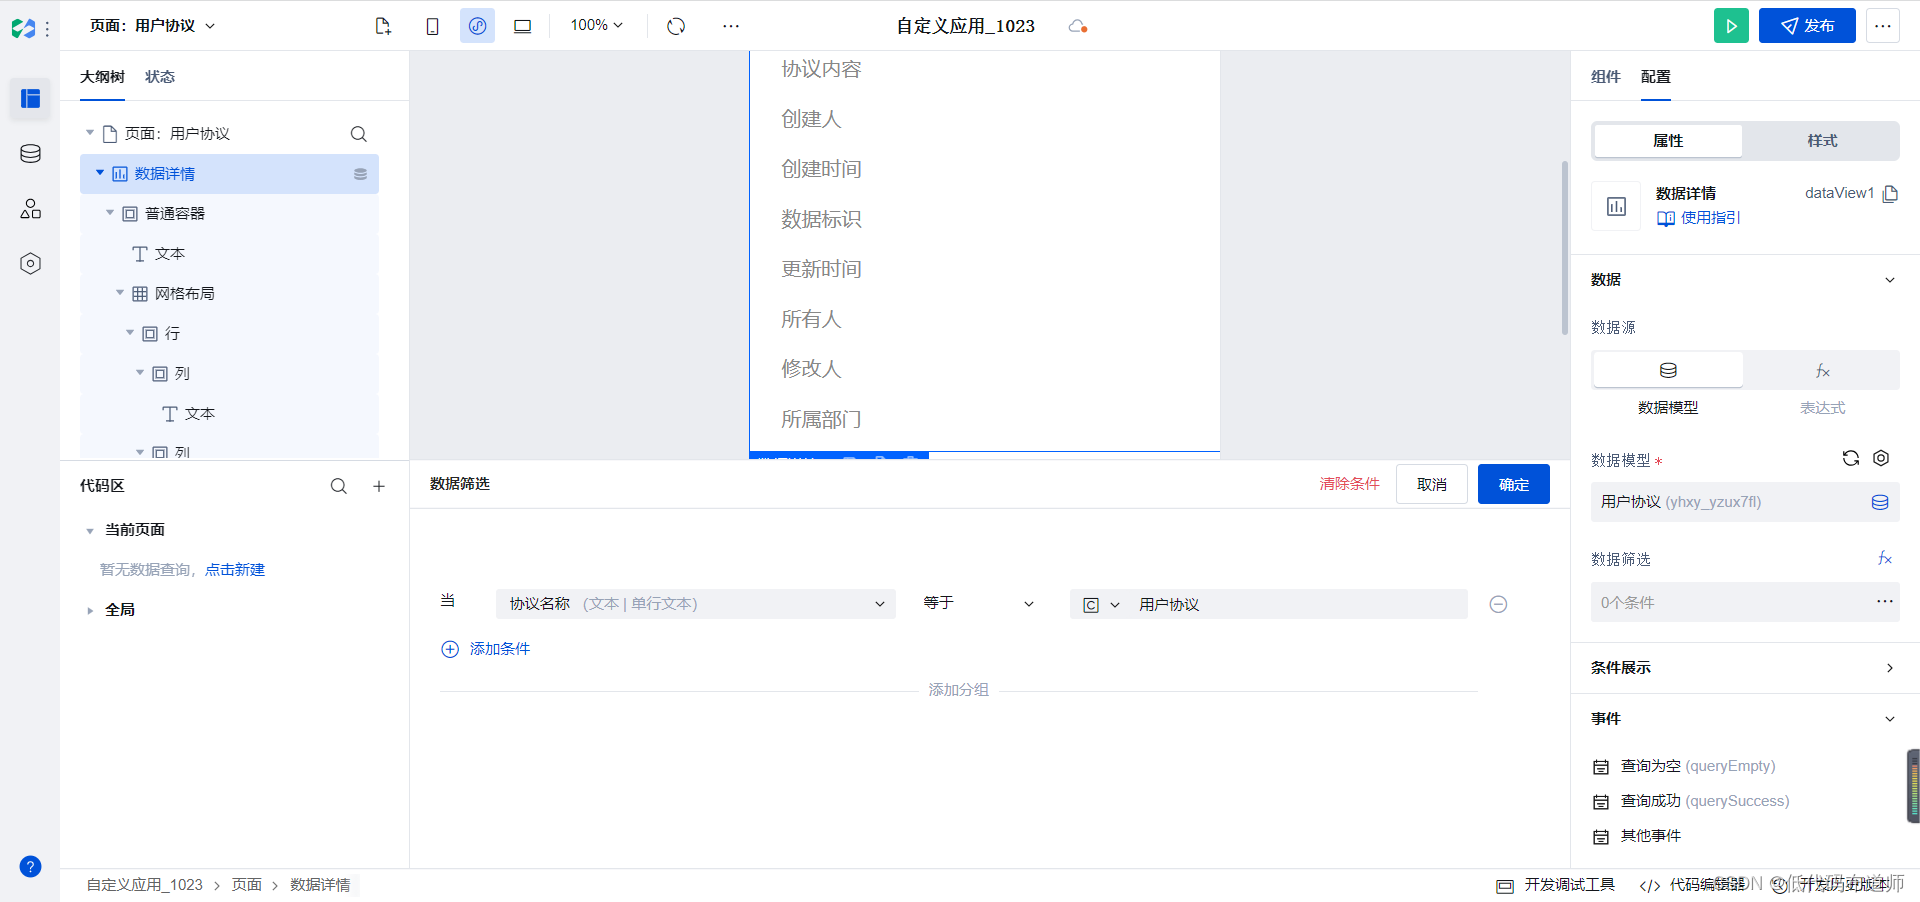The height and width of the screenshot is (902, 1920).
Task: Open the 100% zoom dropdown
Action: (x=597, y=25)
